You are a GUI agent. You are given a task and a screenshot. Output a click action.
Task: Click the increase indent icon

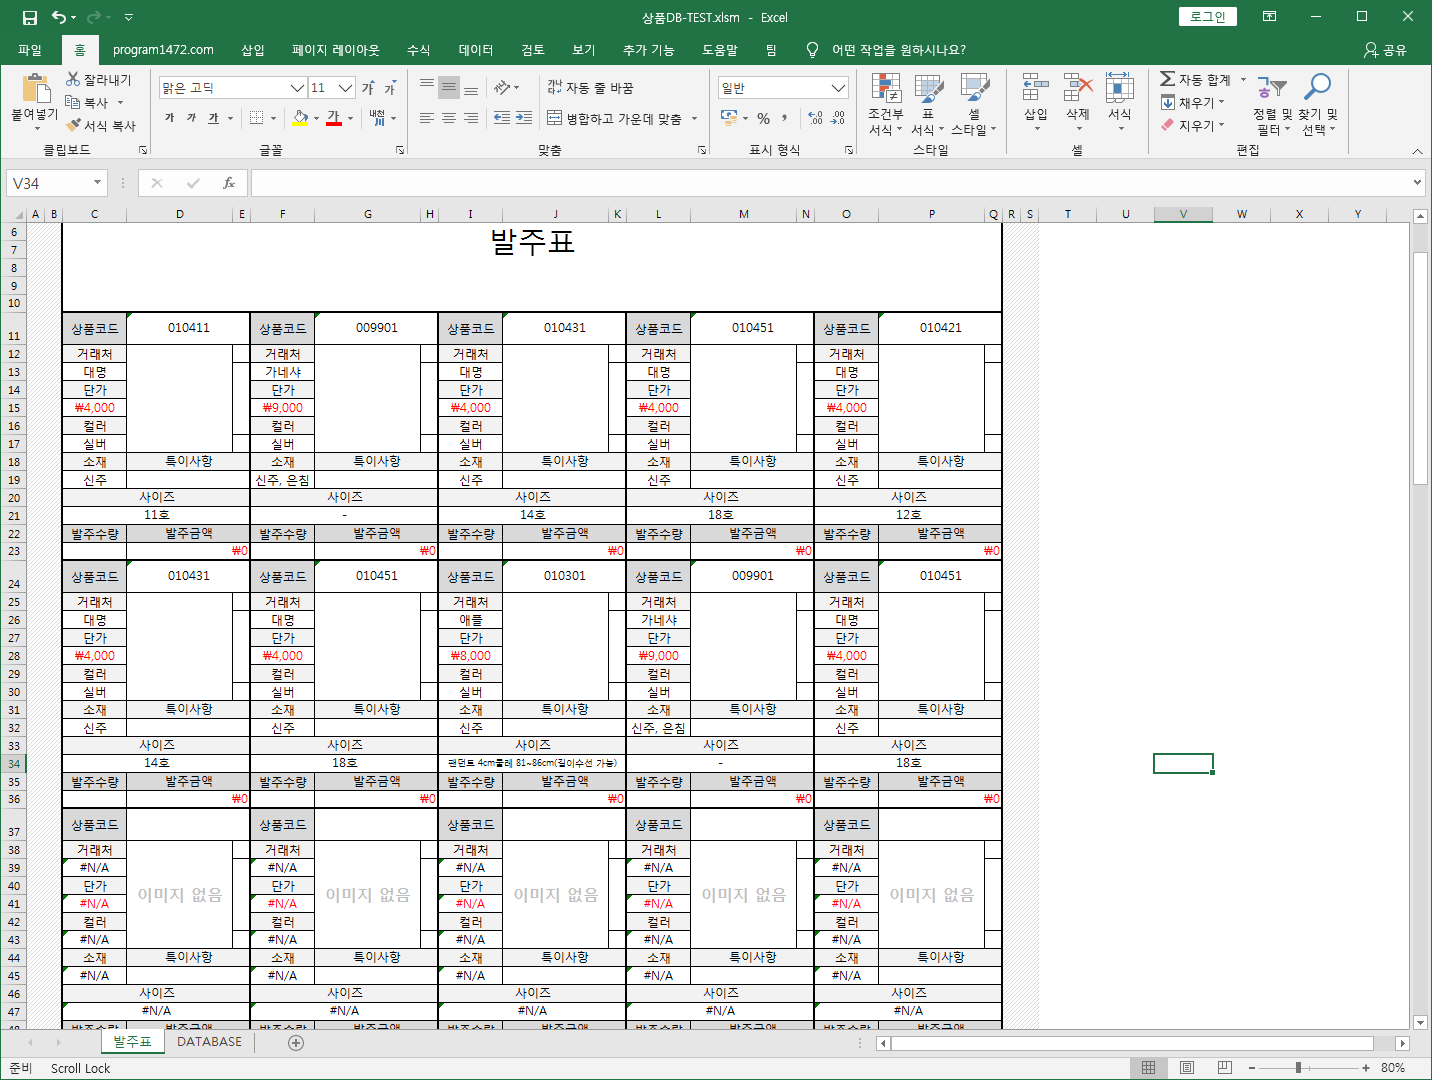524,118
